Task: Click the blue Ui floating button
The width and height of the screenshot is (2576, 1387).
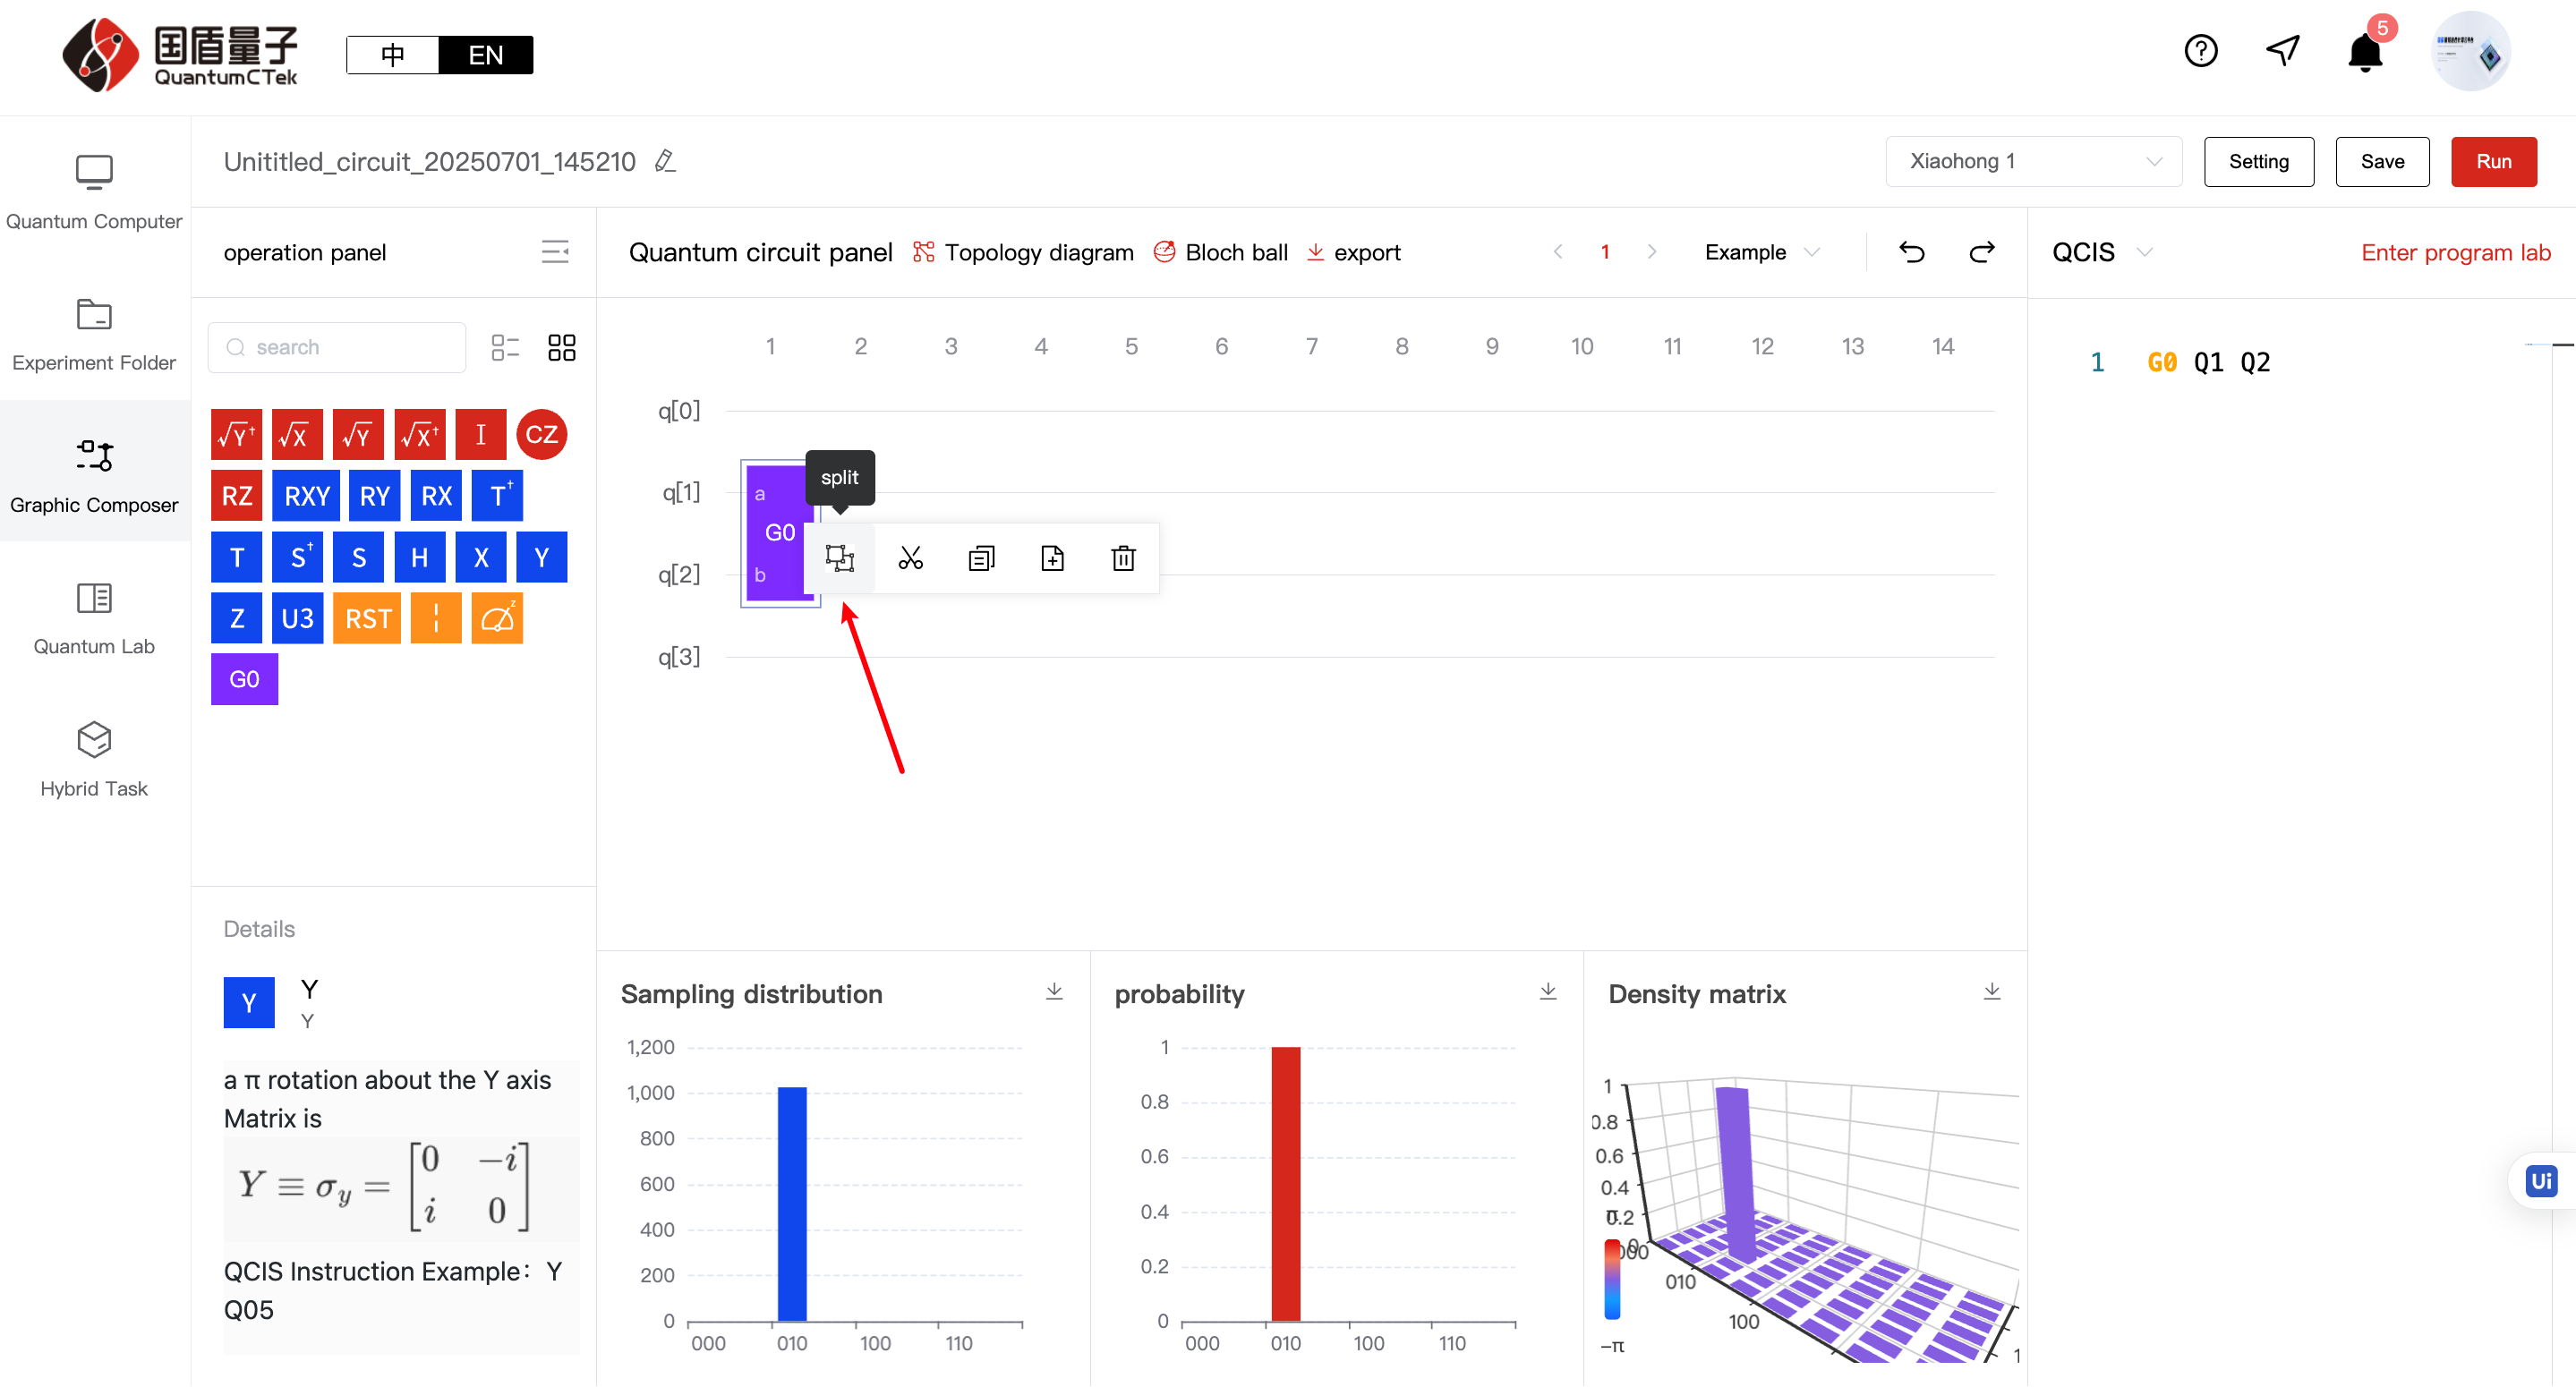Action: tap(2541, 1181)
